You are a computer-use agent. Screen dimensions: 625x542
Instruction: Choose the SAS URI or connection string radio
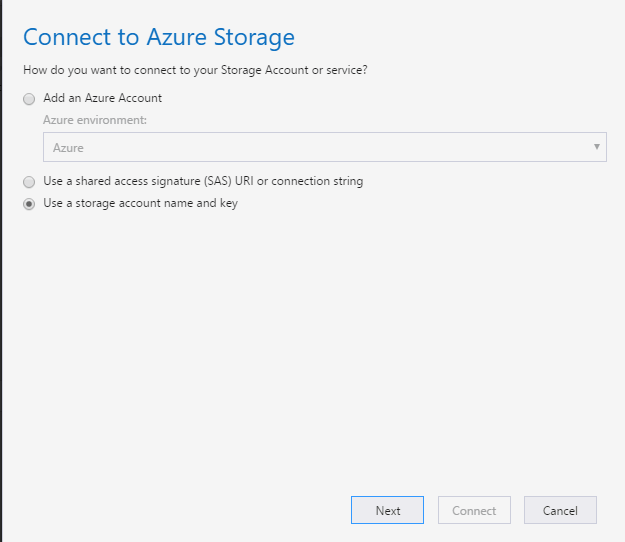pyautogui.click(x=29, y=182)
